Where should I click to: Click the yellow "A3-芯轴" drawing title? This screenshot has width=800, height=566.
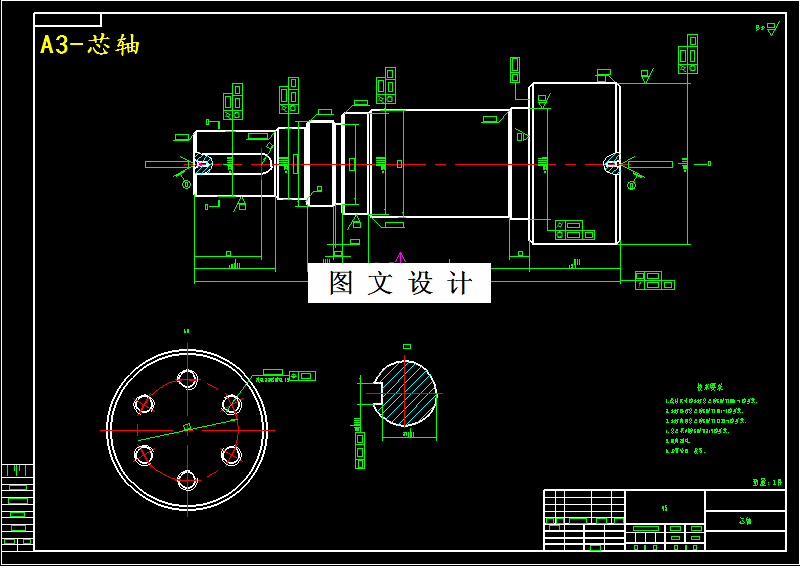point(90,45)
